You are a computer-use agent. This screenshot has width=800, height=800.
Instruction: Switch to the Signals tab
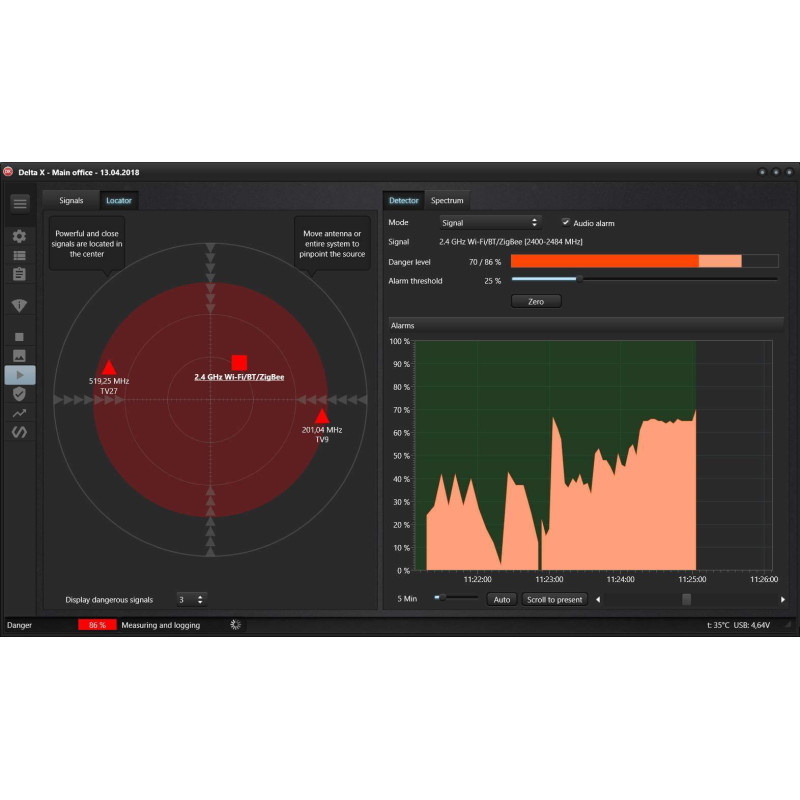71,201
